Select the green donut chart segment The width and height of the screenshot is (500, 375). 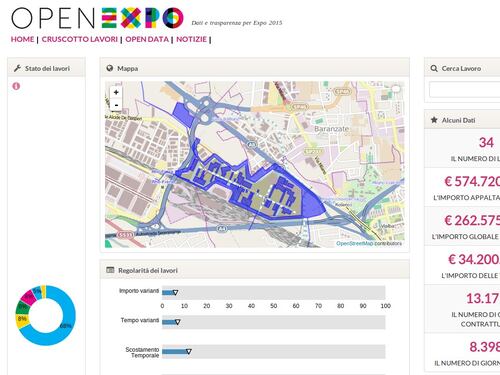23,307
